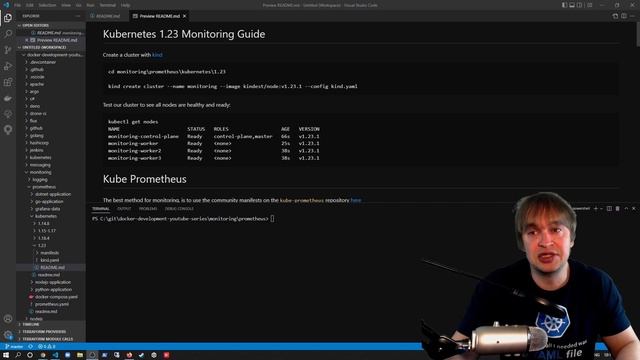Open the Source Control view
This screenshot has width=640, height=360.
point(8,50)
